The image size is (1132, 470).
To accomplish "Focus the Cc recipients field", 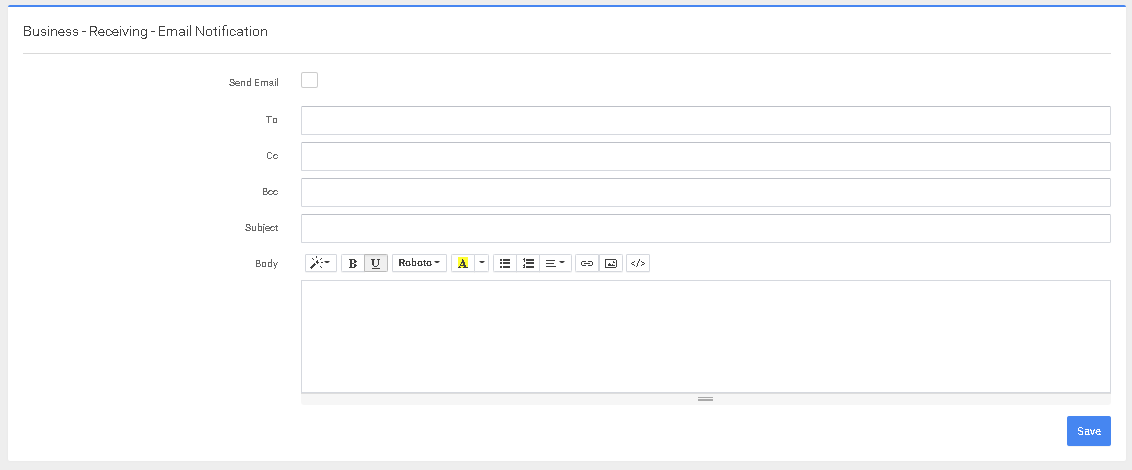I will click(705, 156).
